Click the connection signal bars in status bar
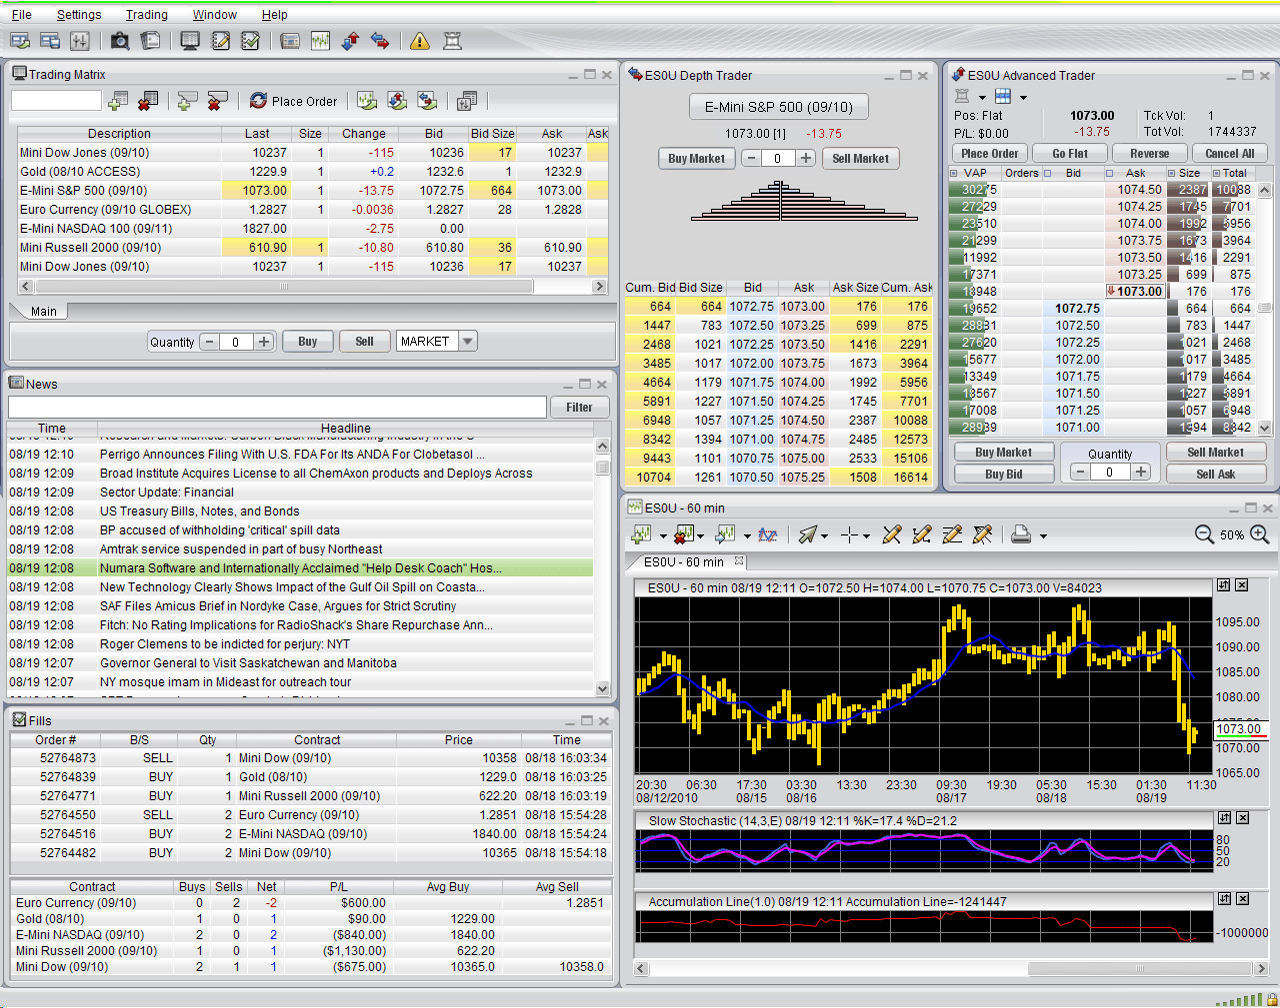The height and width of the screenshot is (1008, 1280). 1240,999
